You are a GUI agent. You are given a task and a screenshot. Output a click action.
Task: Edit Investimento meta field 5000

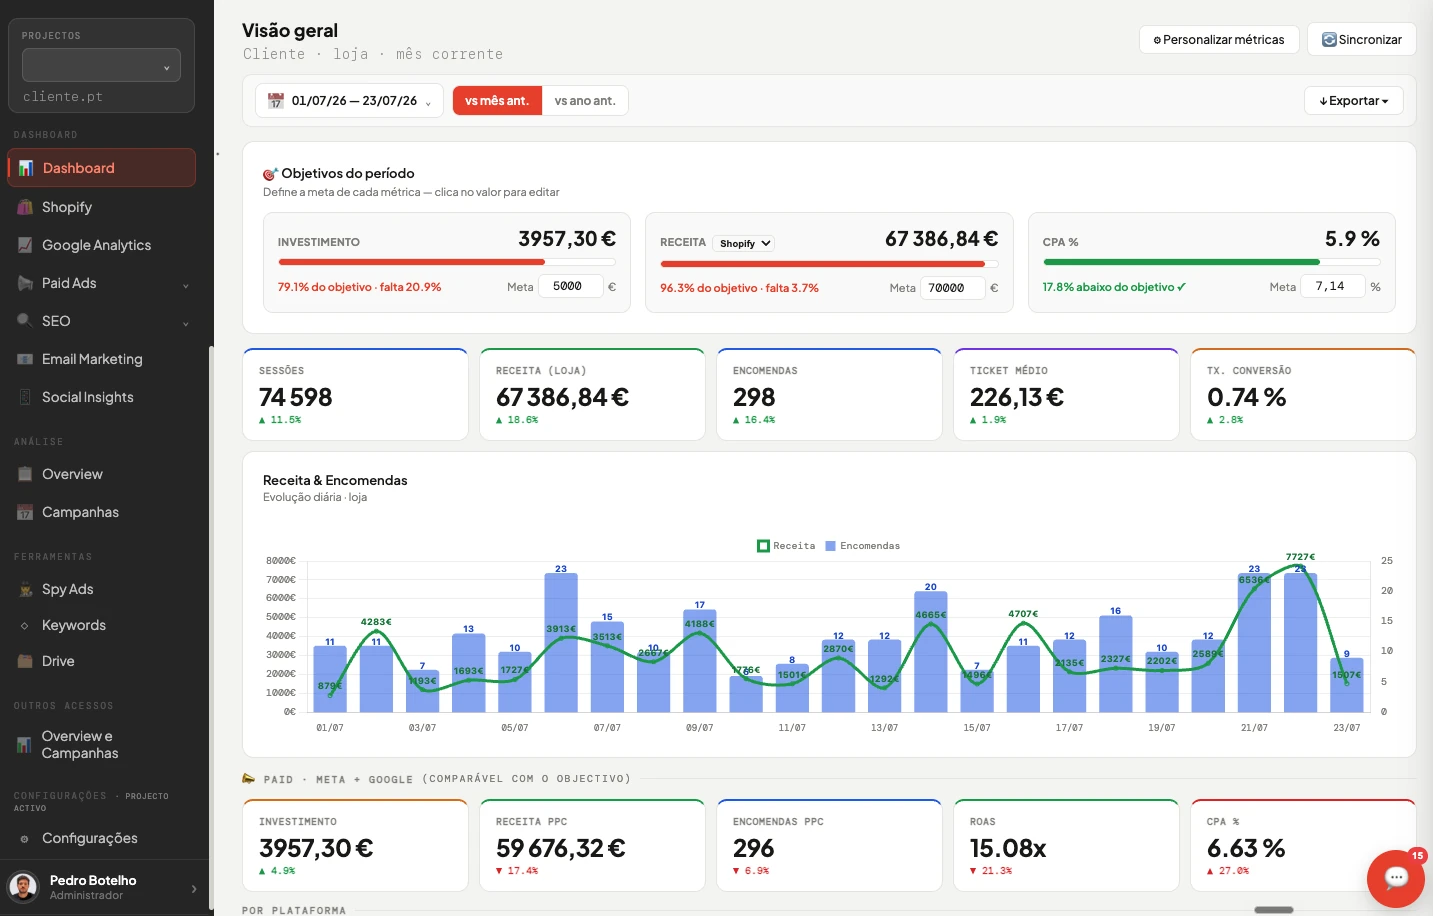(x=571, y=286)
